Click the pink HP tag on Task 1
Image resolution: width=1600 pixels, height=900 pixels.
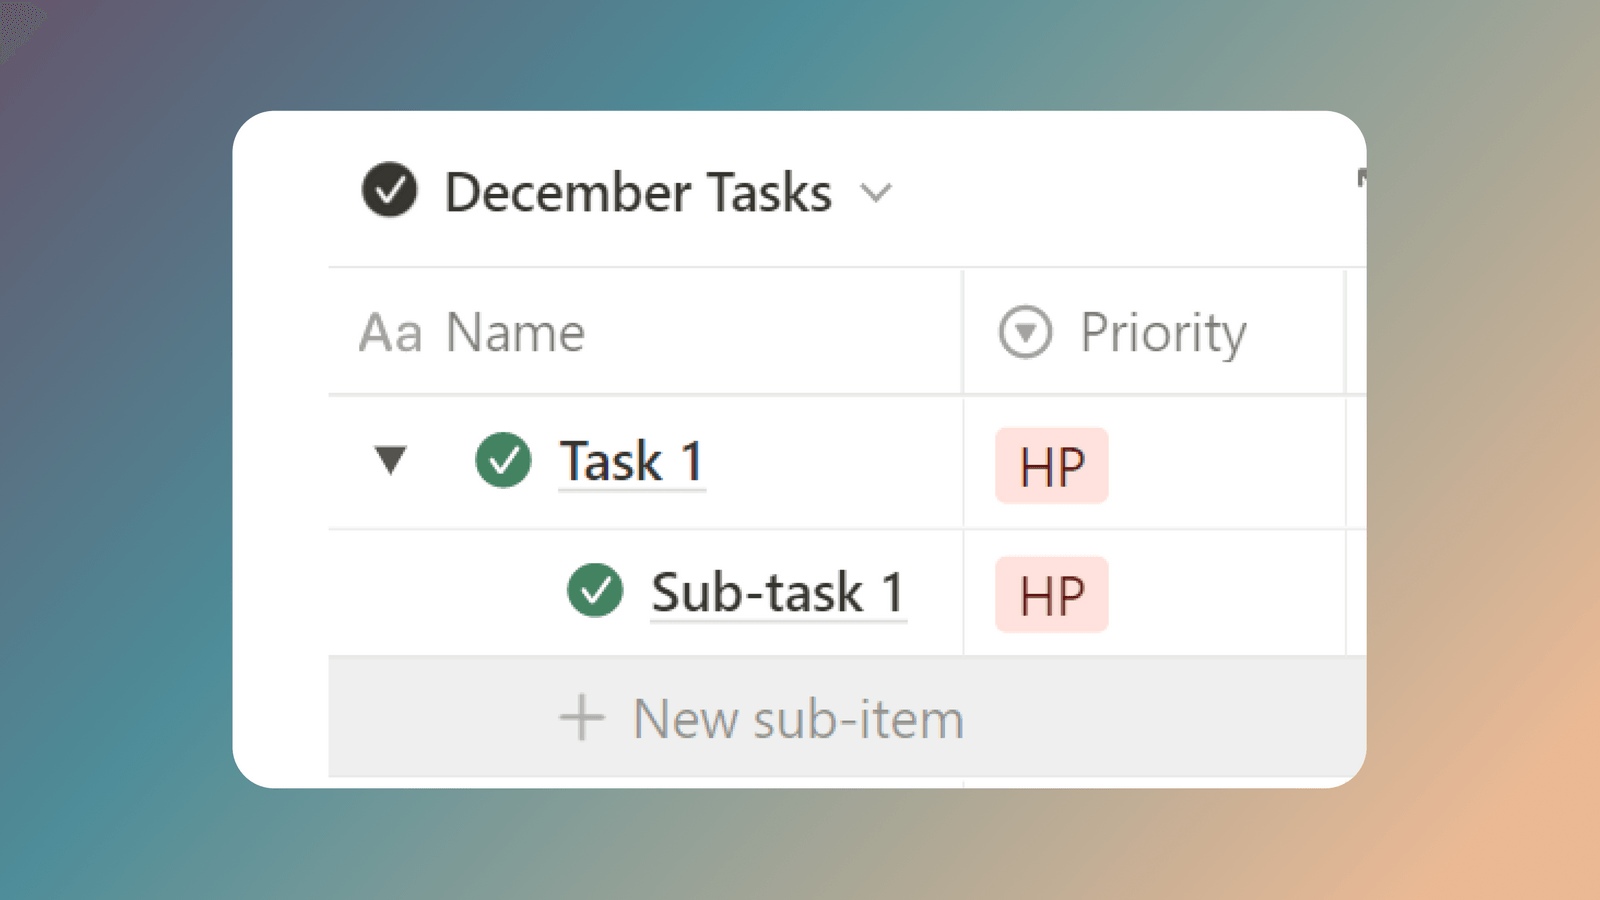pos(1050,464)
